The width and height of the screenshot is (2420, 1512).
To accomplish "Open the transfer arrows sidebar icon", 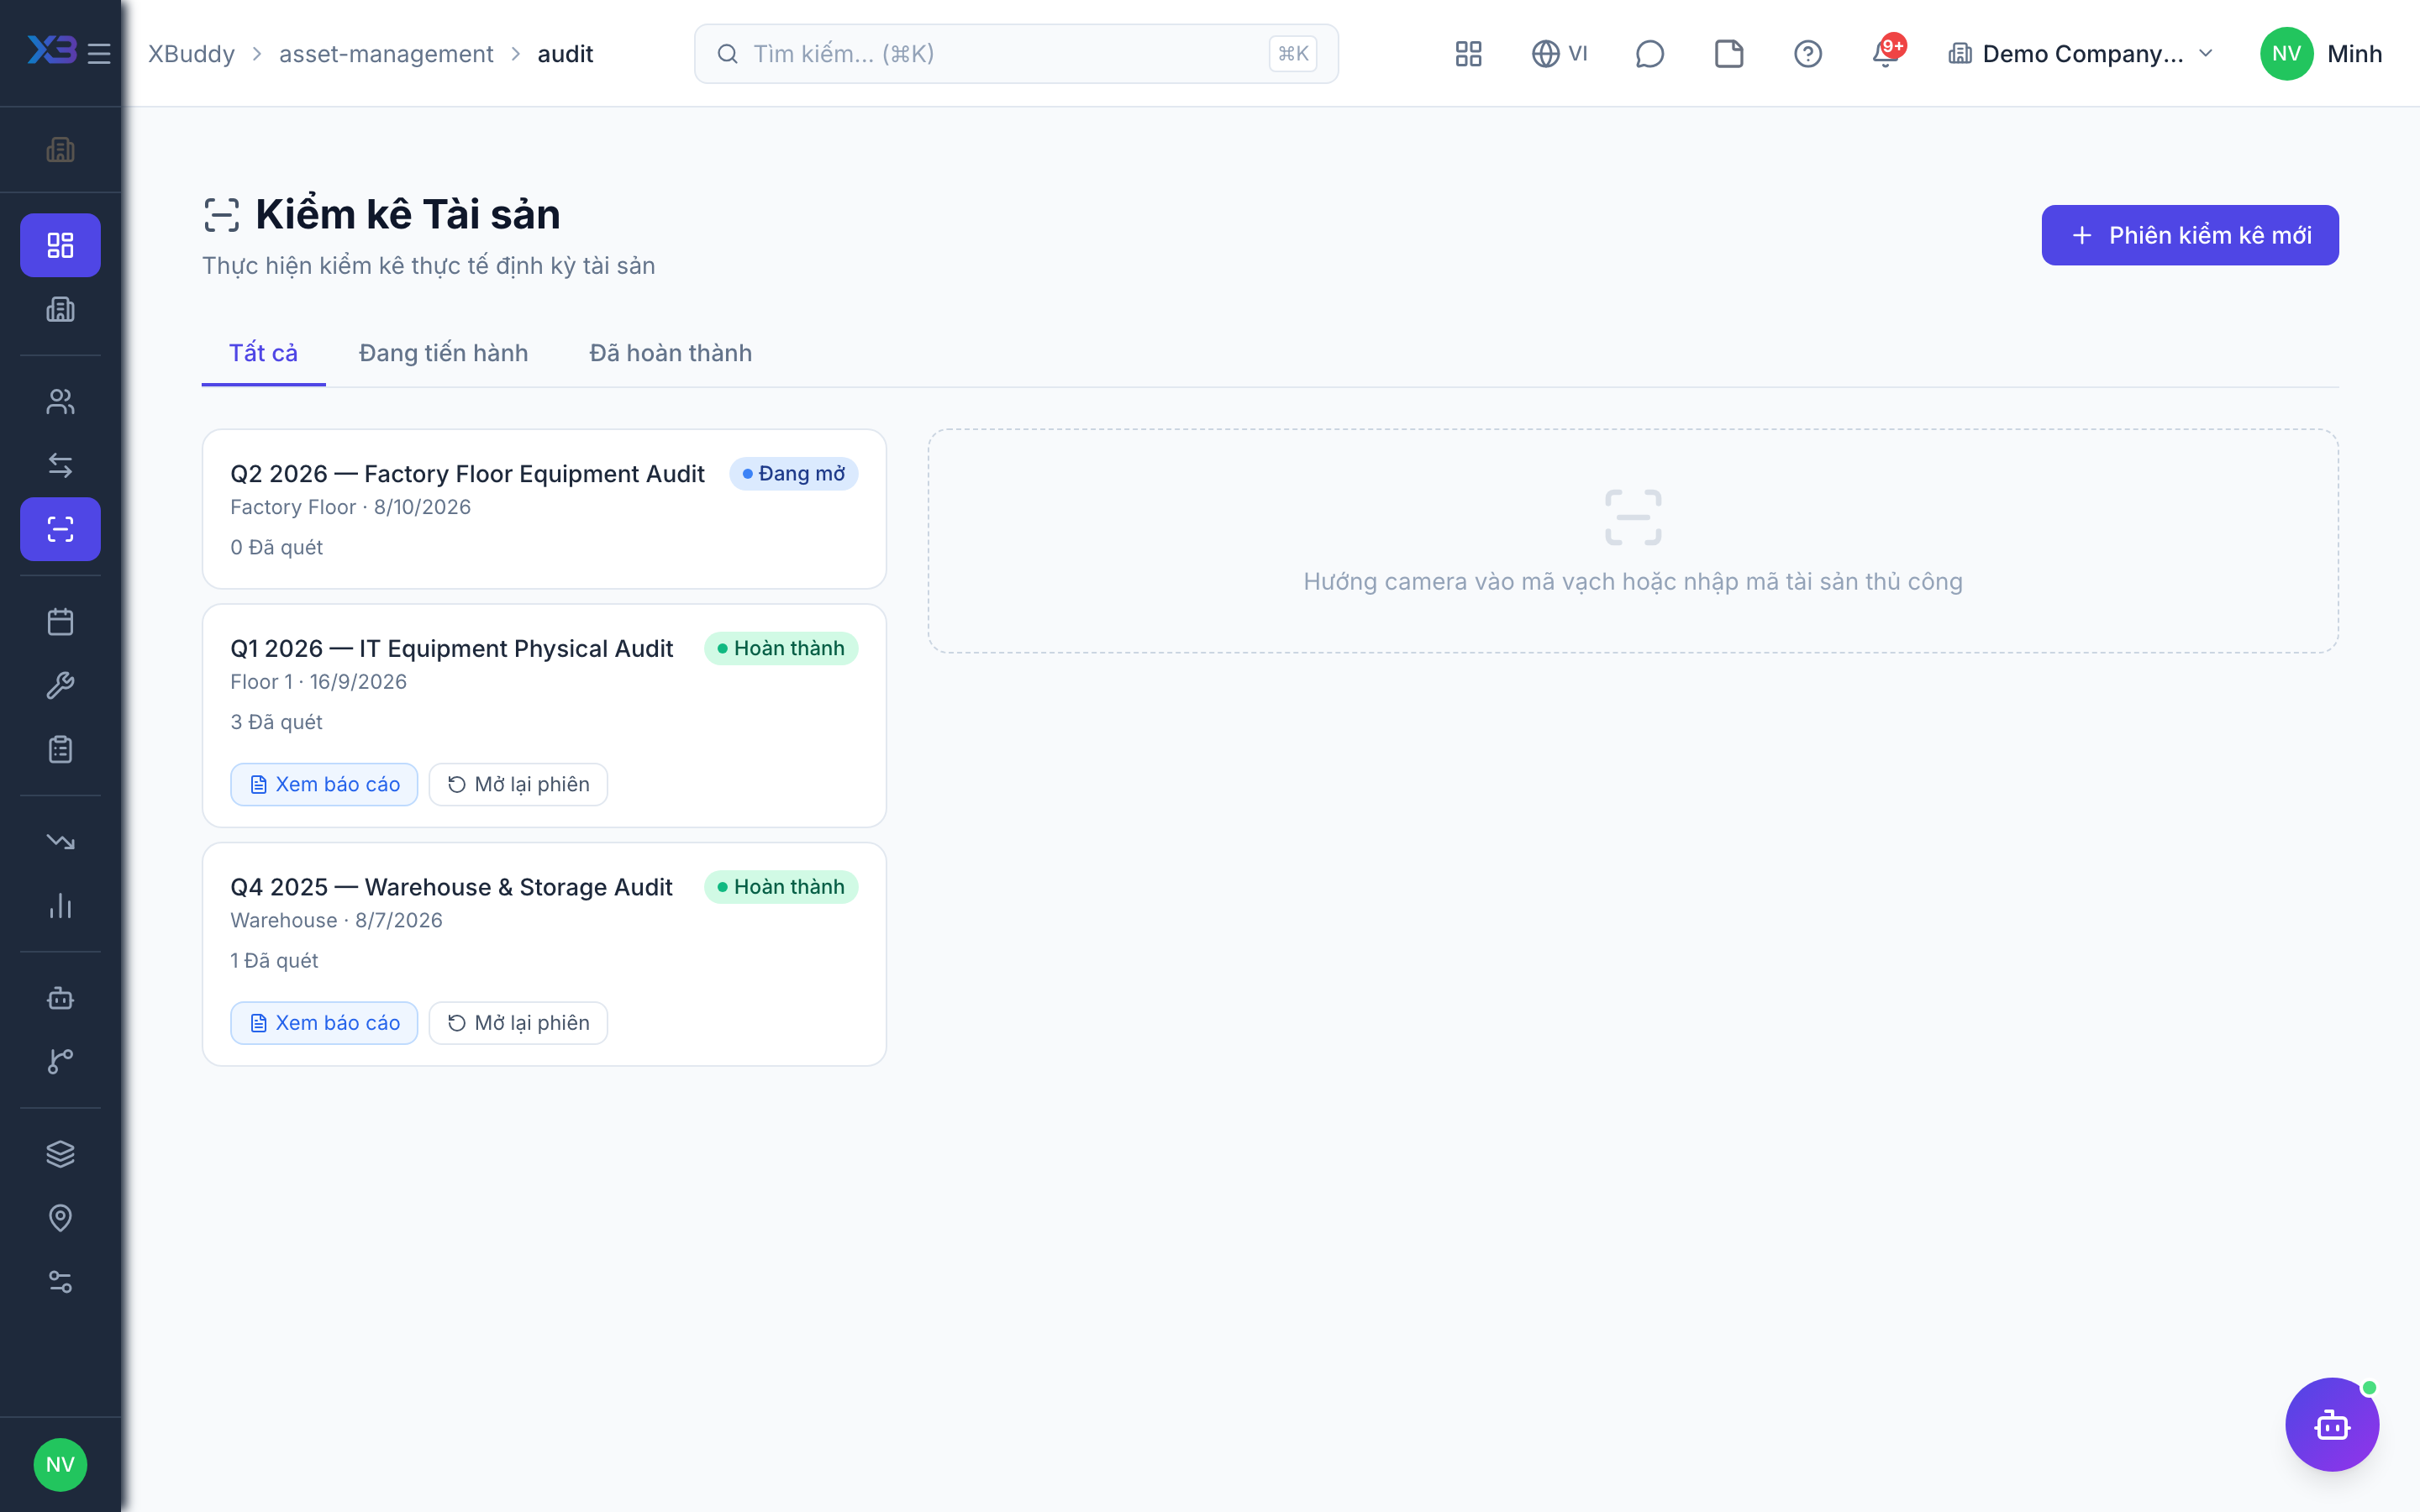I will (60, 465).
